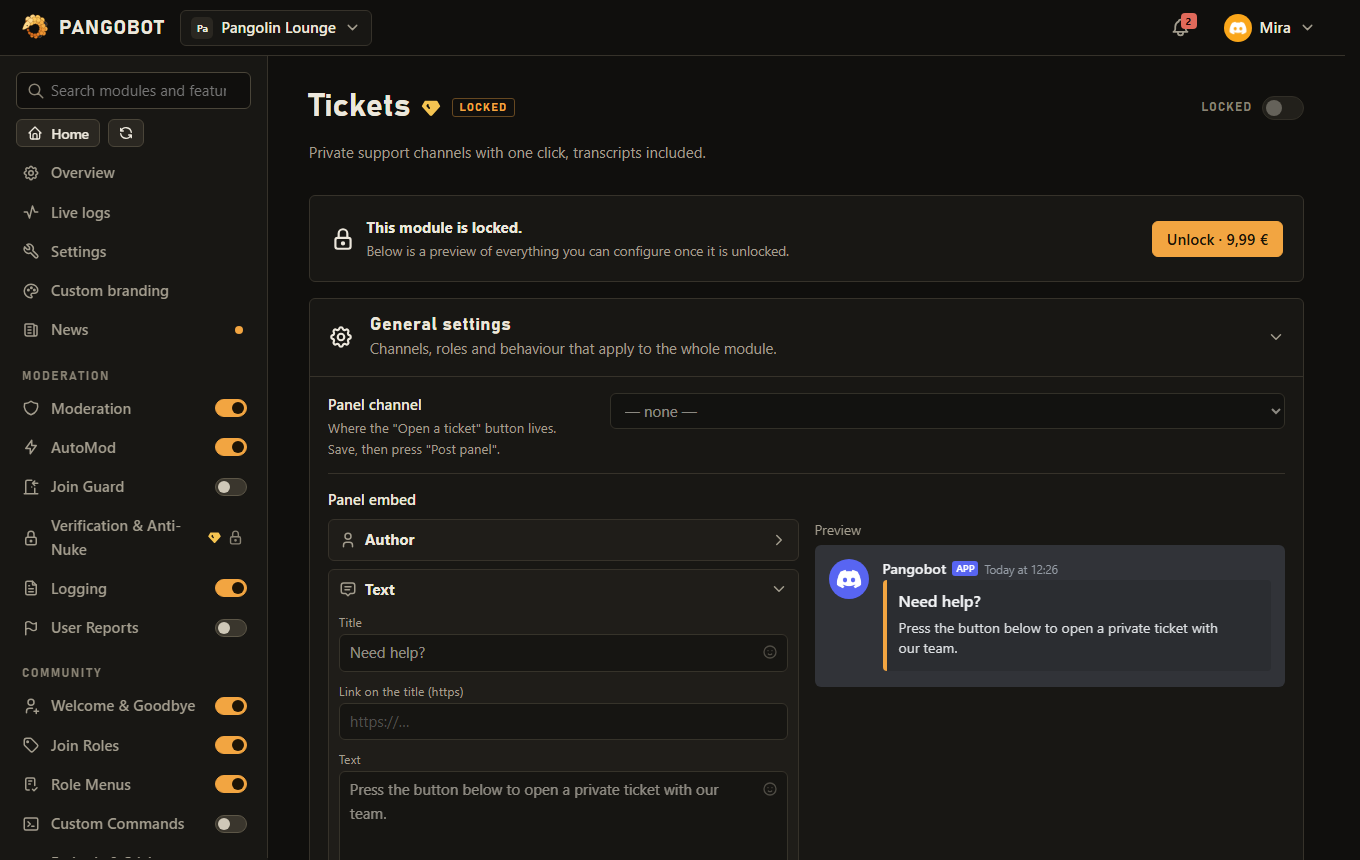Image resolution: width=1360 pixels, height=860 pixels.
Task: Click the Pangobot logo icon
Action: (x=35, y=27)
